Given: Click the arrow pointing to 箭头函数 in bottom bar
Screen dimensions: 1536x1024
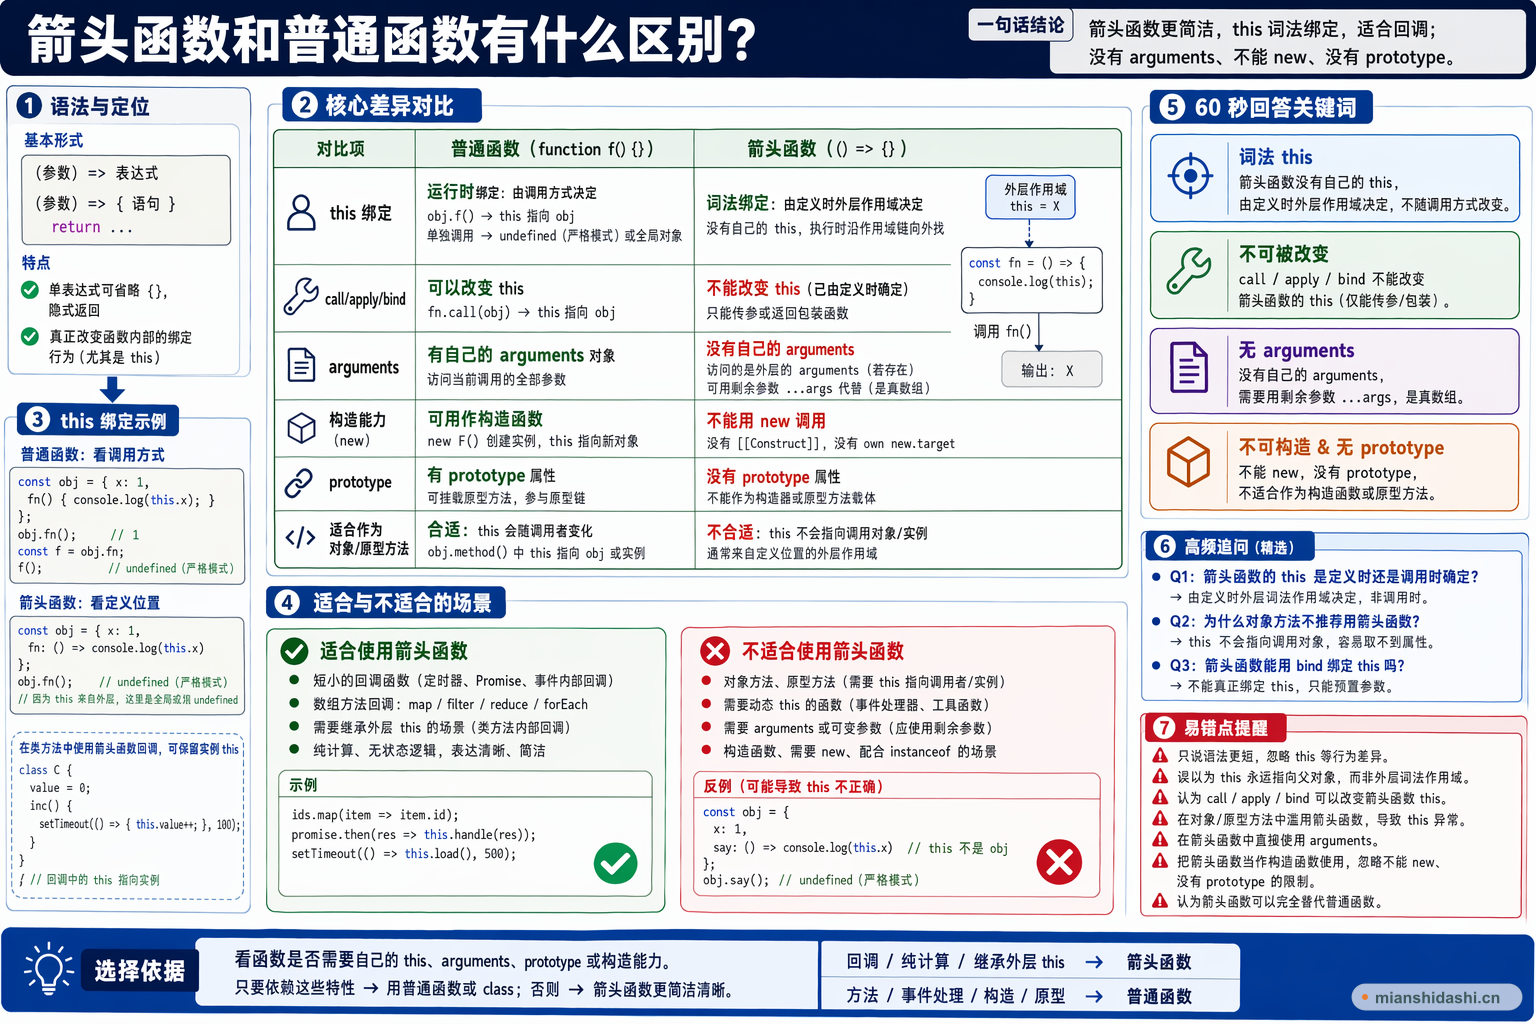Looking at the screenshot, I should (1094, 962).
